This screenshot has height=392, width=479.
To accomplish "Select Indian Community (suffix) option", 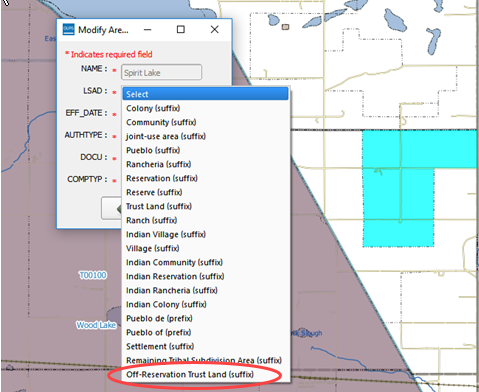I will (205, 262).
